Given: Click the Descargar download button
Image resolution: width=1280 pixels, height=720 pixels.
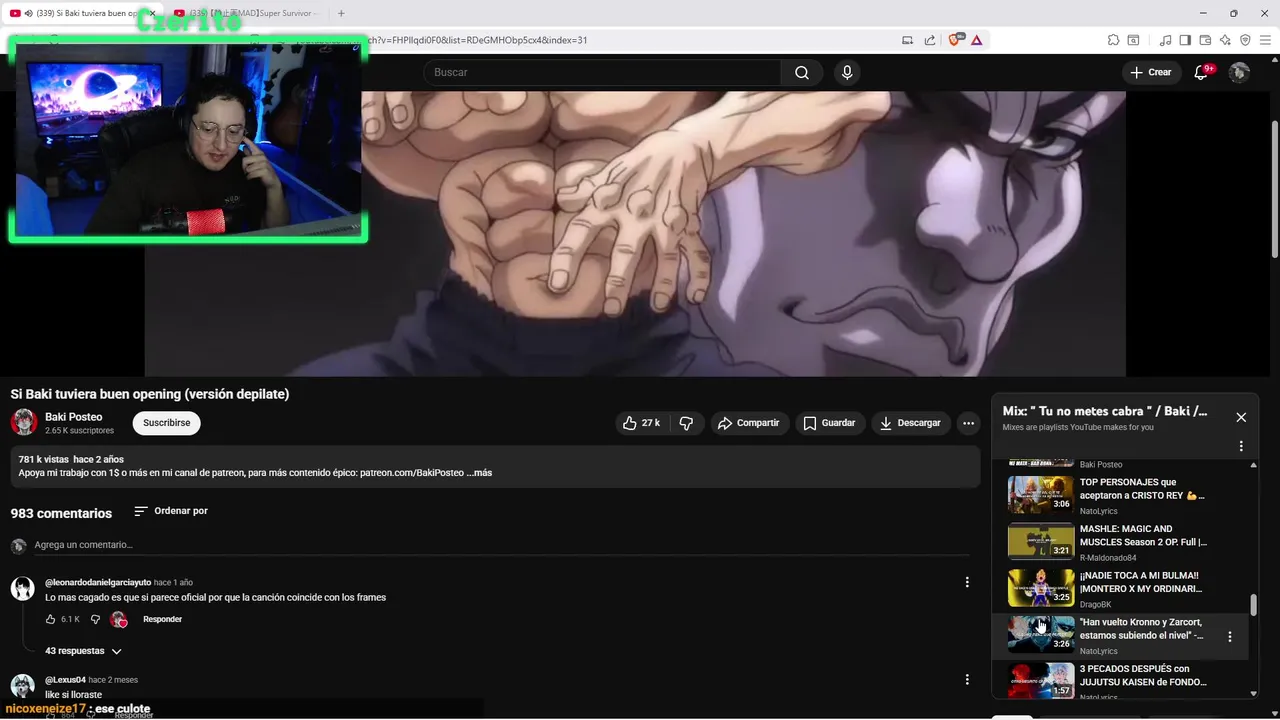Looking at the screenshot, I should point(909,423).
